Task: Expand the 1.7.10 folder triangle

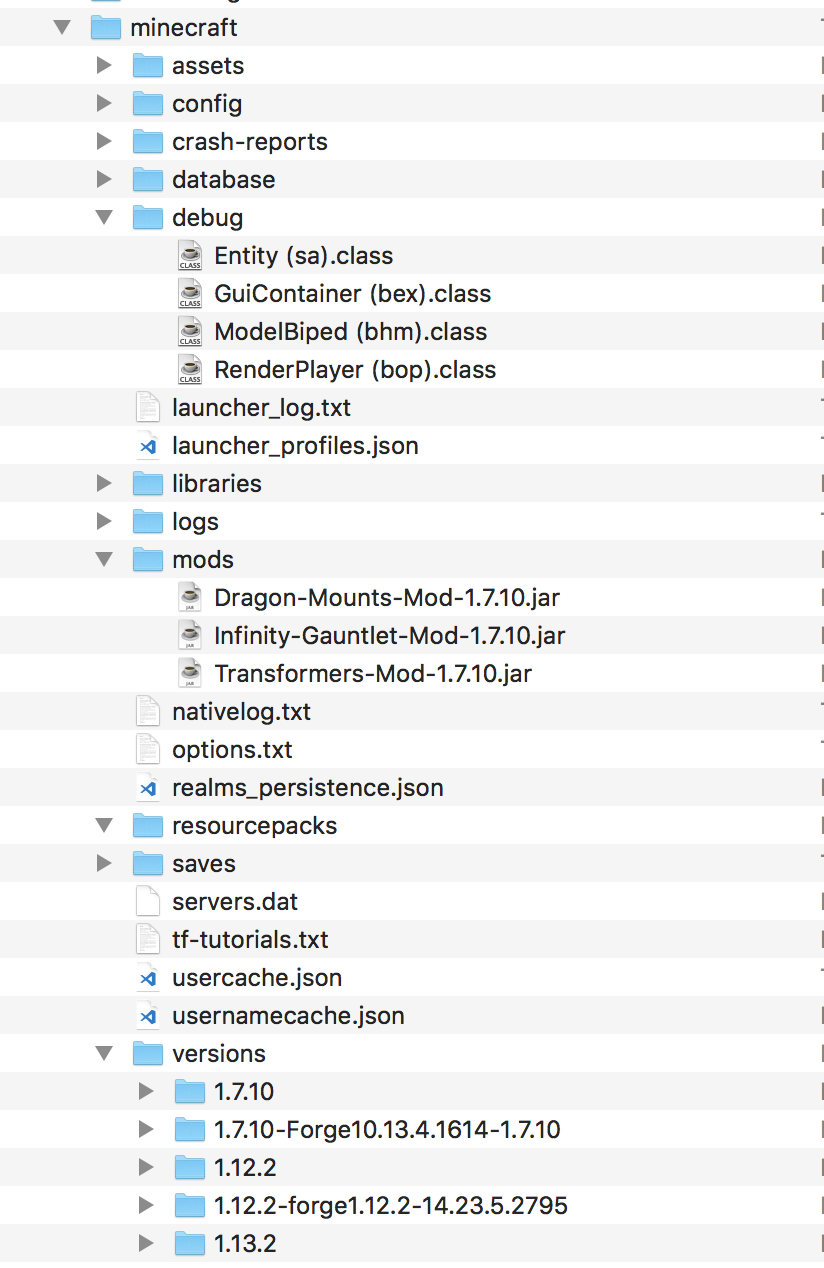Action: (x=146, y=1091)
